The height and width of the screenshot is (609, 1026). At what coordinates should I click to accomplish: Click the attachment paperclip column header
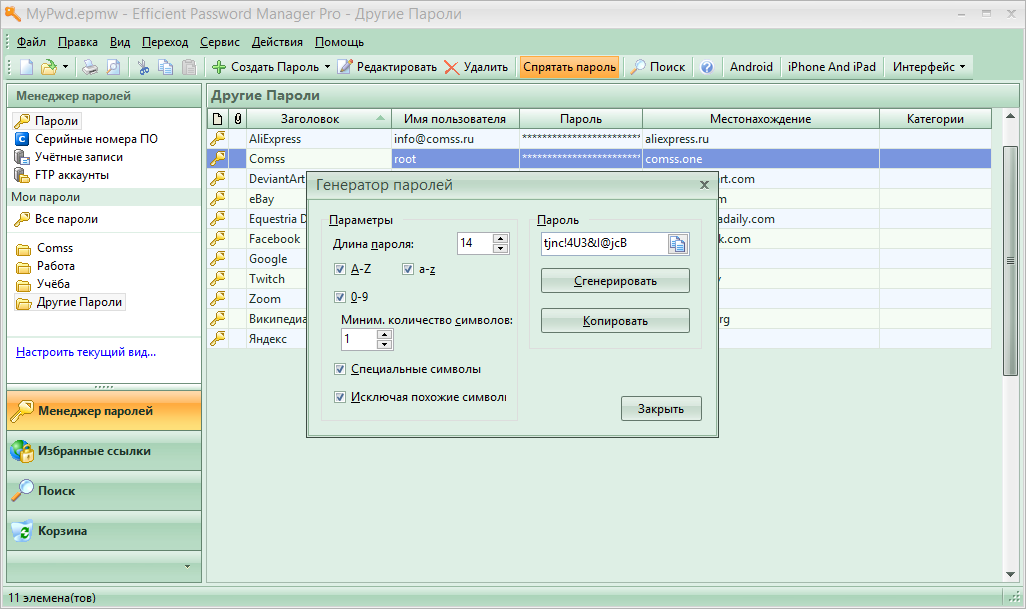pos(238,119)
